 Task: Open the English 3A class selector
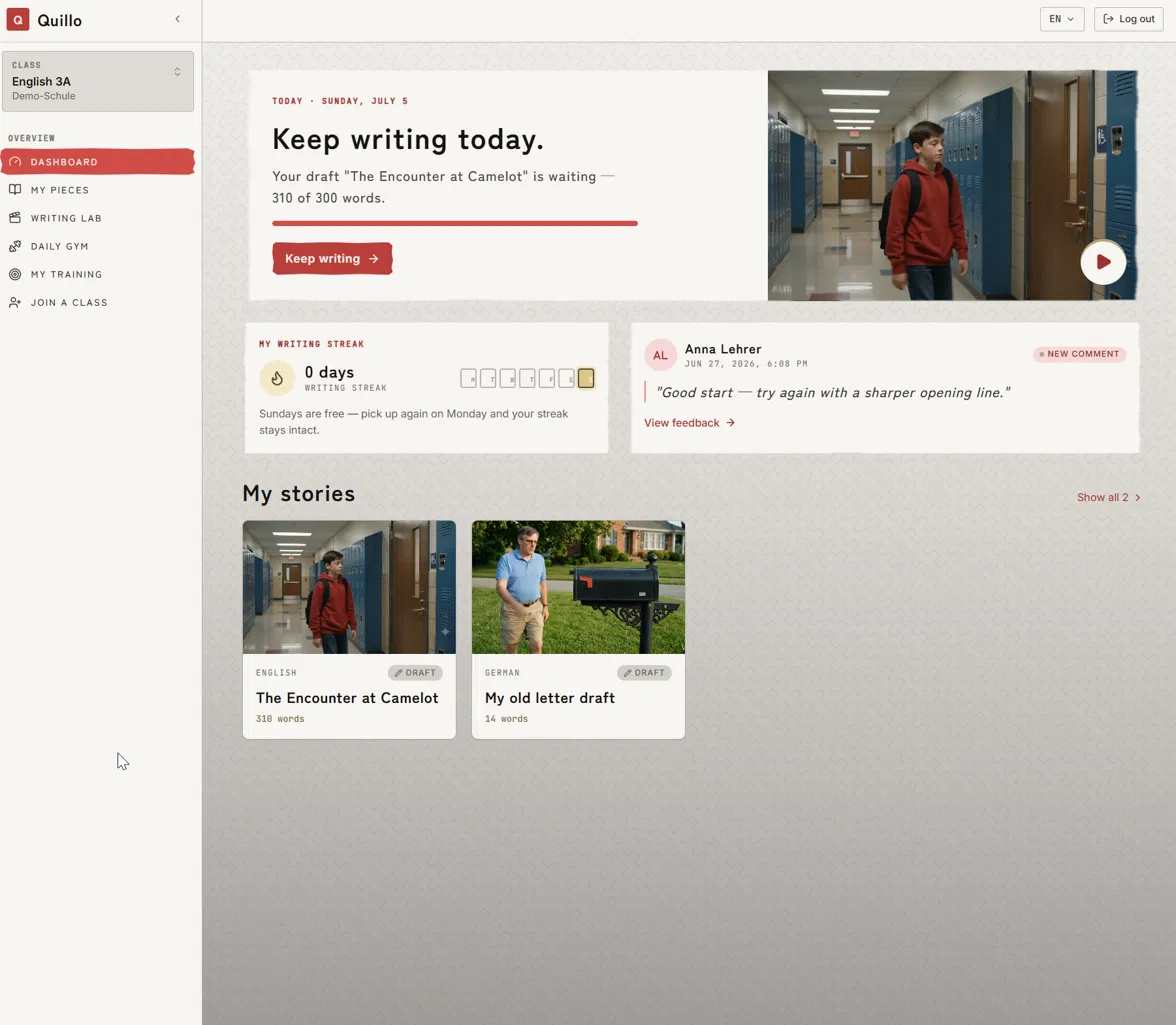[98, 81]
